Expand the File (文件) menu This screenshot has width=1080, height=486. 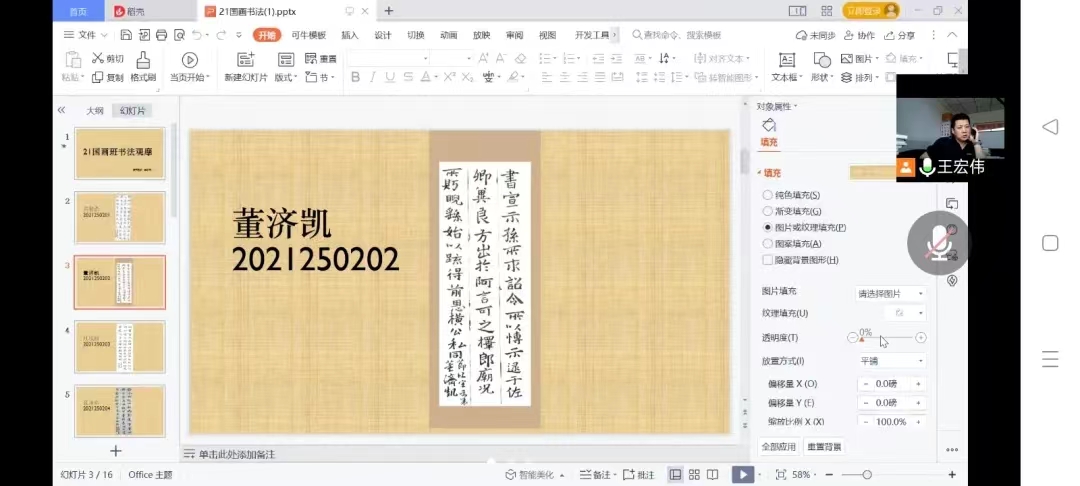[85, 35]
